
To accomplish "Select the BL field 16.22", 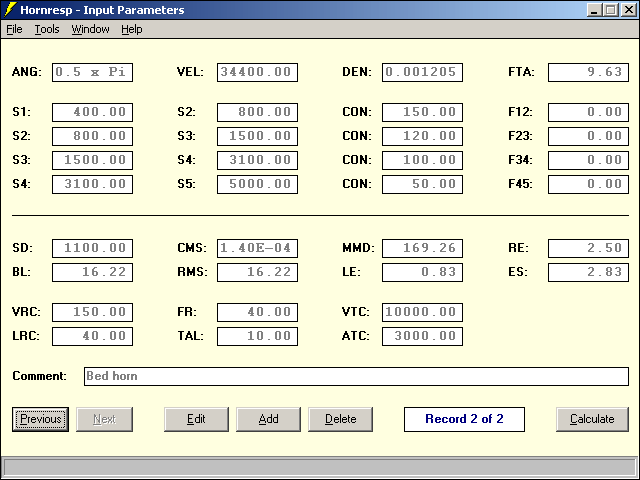I will coord(92,272).
